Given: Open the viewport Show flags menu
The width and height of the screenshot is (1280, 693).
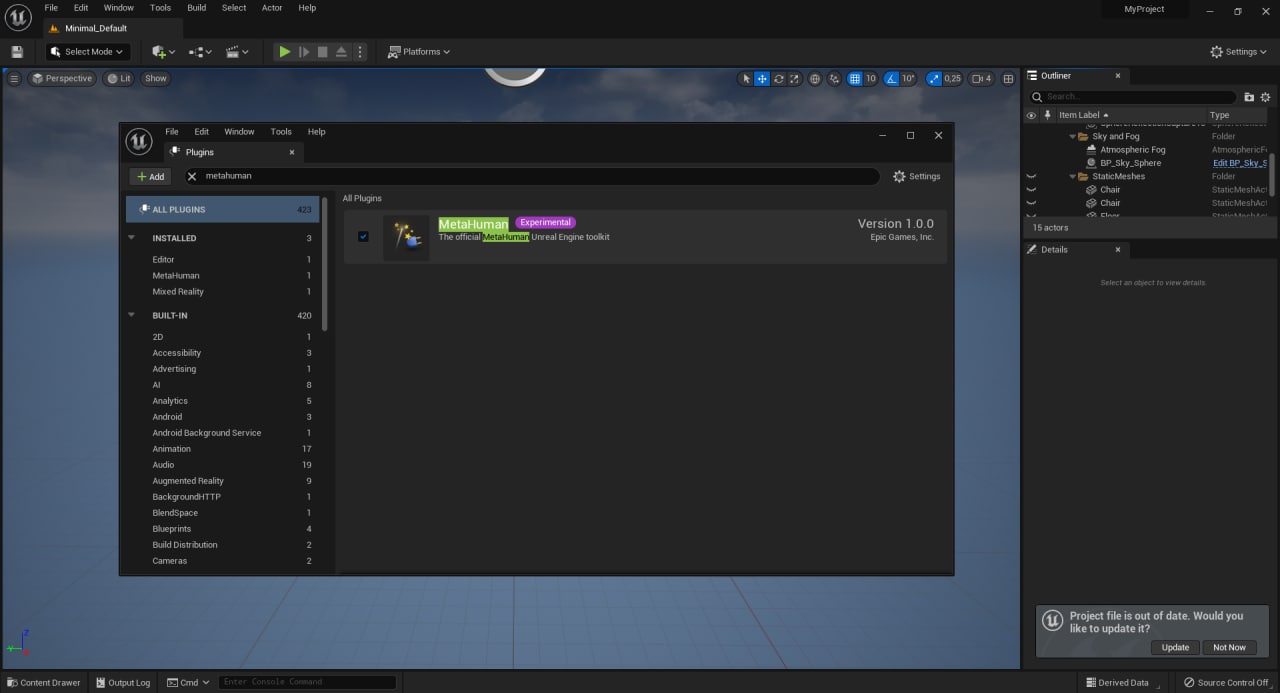Looking at the screenshot, I should coord(156,78).
